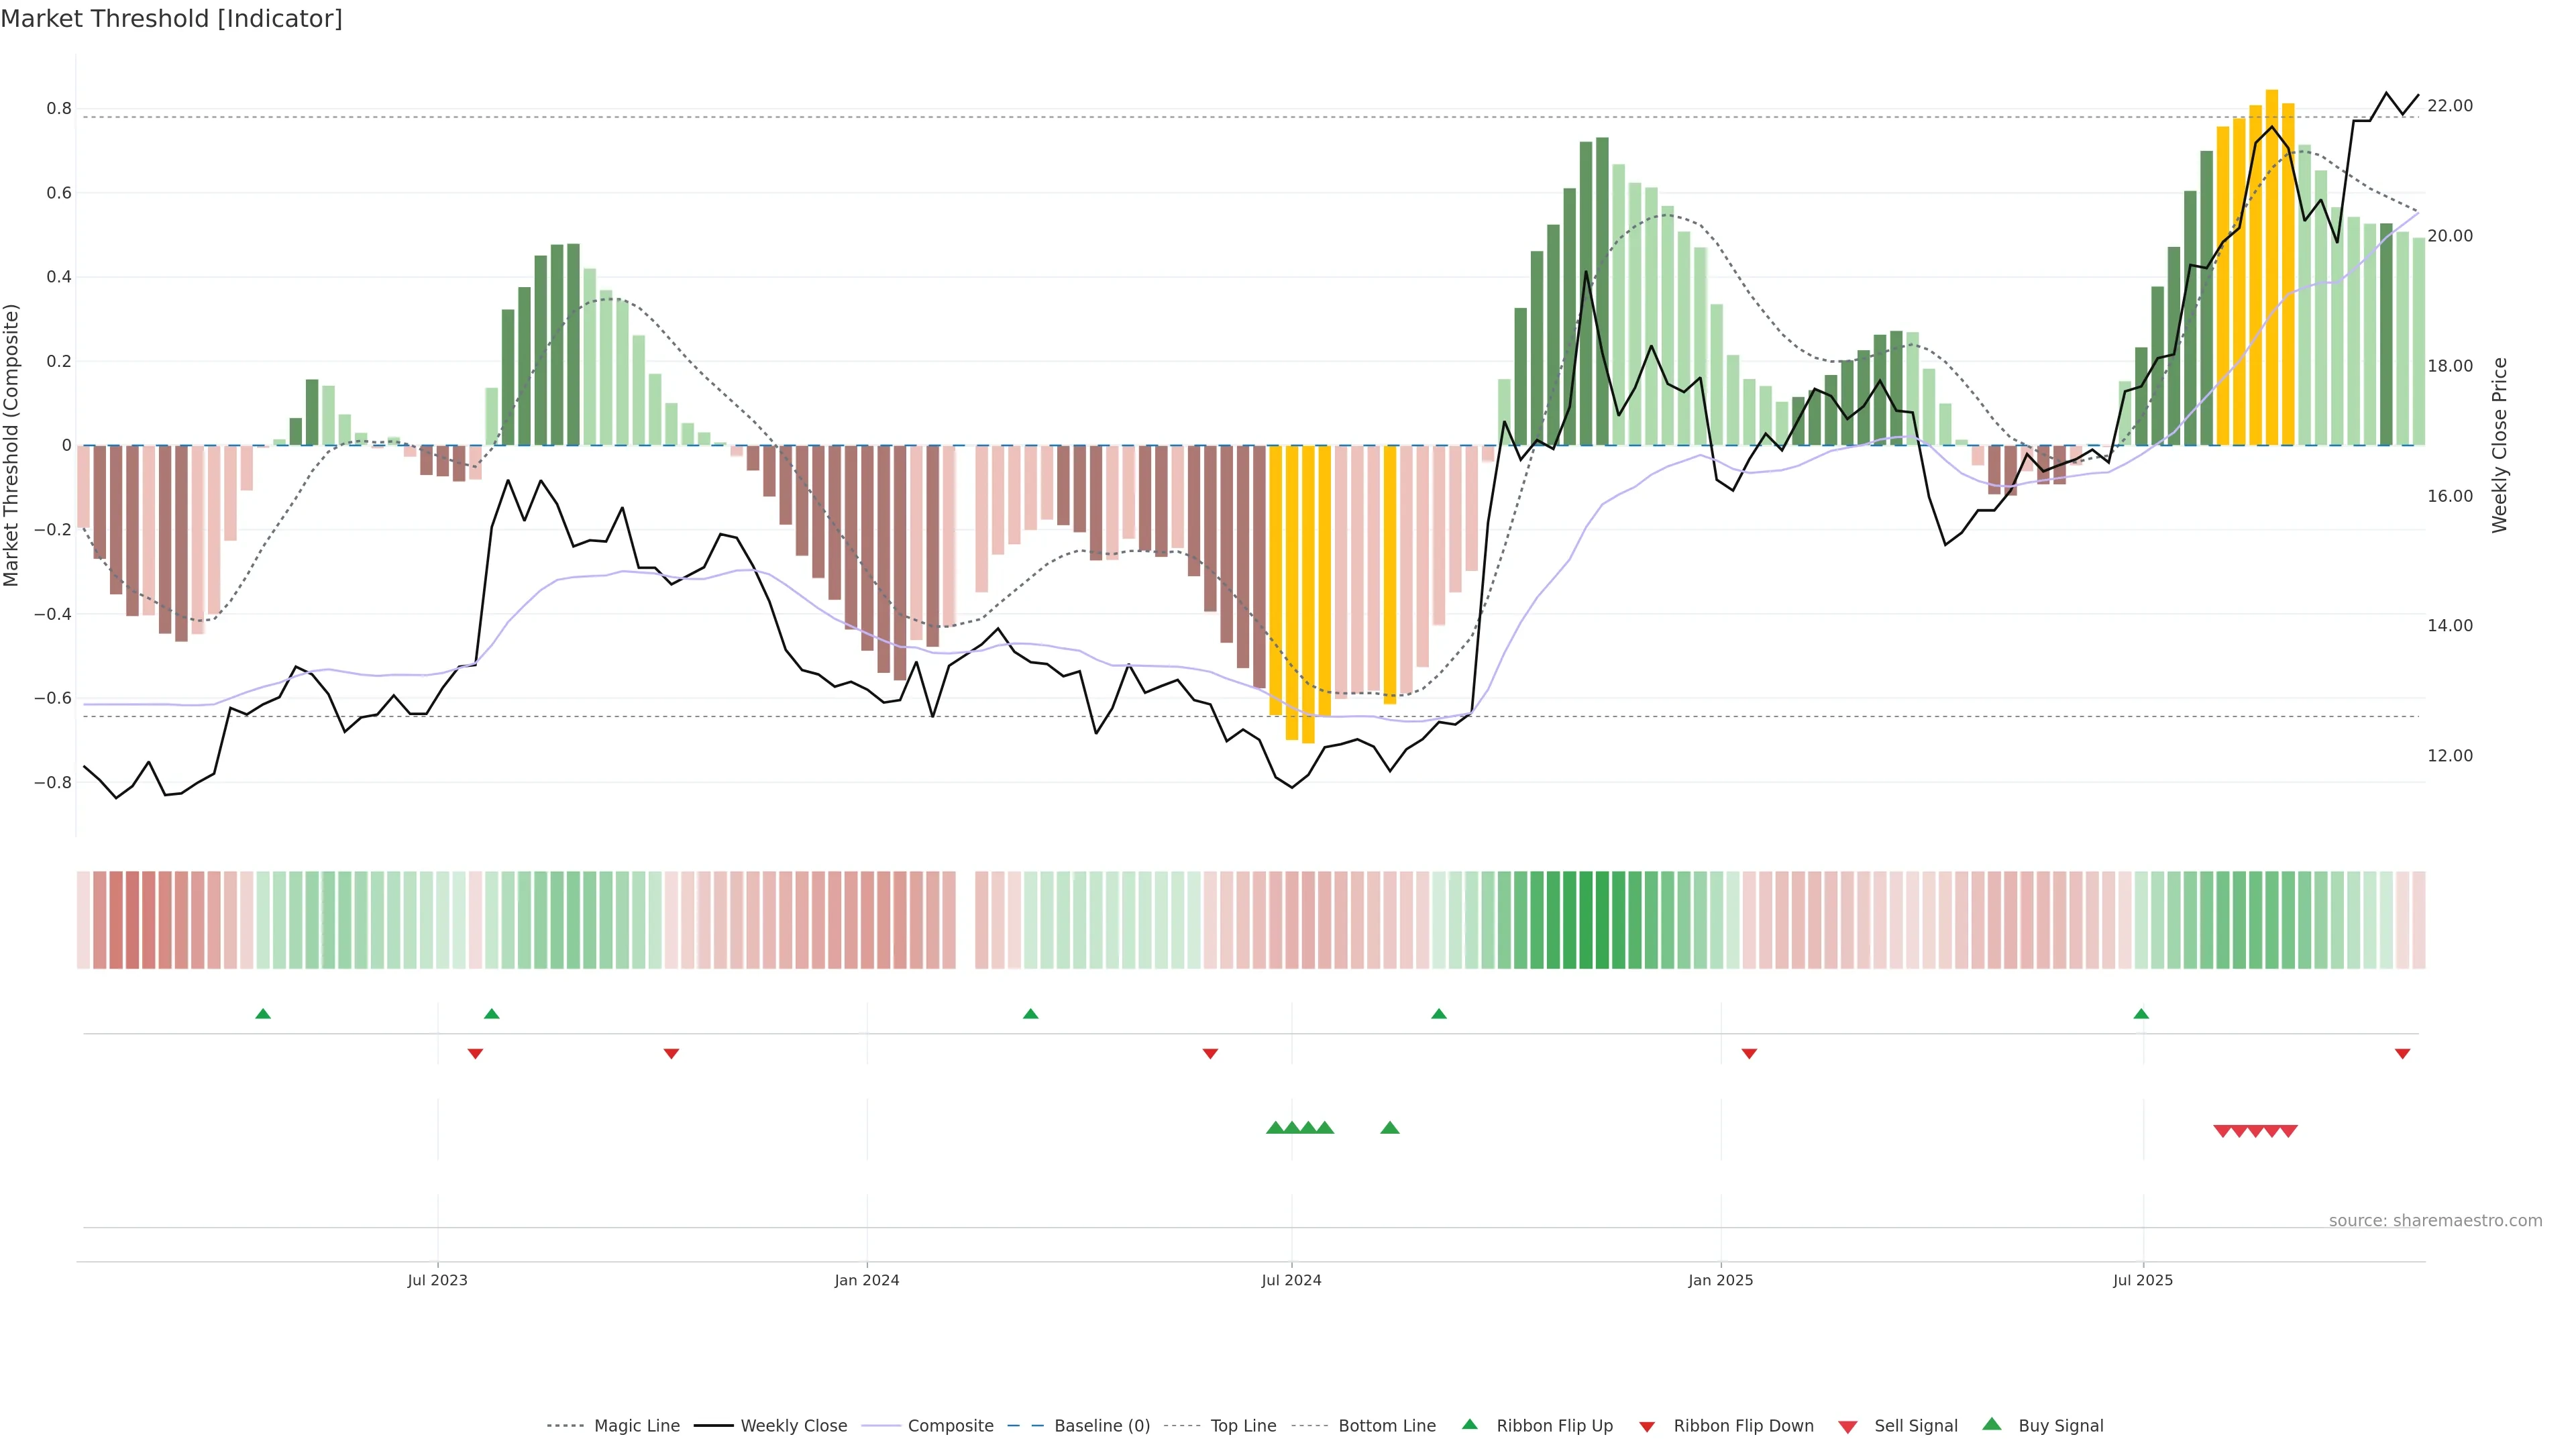2576x1449 pixels.
Task: Click the Ribbon Flip Up marker near Jul 2025
Action: [x=2140, y=1014]
